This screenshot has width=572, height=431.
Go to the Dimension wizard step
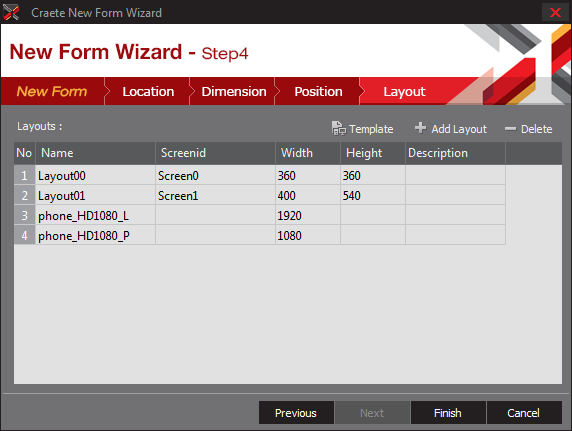234,91
